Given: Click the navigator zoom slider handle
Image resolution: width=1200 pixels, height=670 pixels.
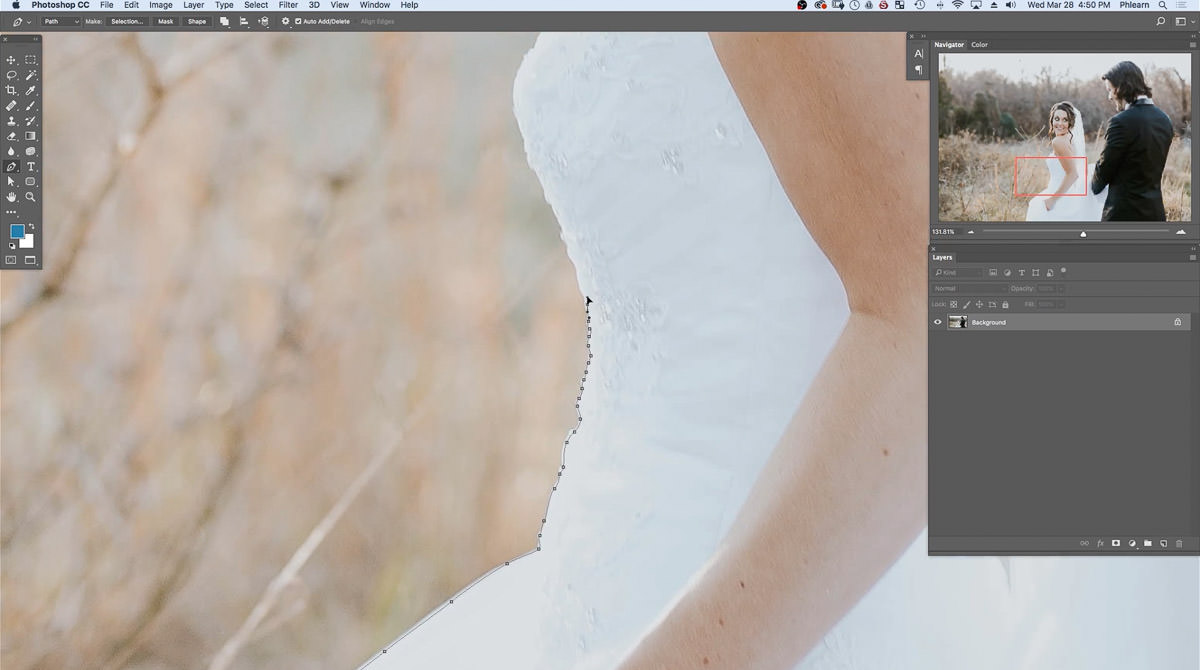Looking at the screenshot, I should point(1083,233).
